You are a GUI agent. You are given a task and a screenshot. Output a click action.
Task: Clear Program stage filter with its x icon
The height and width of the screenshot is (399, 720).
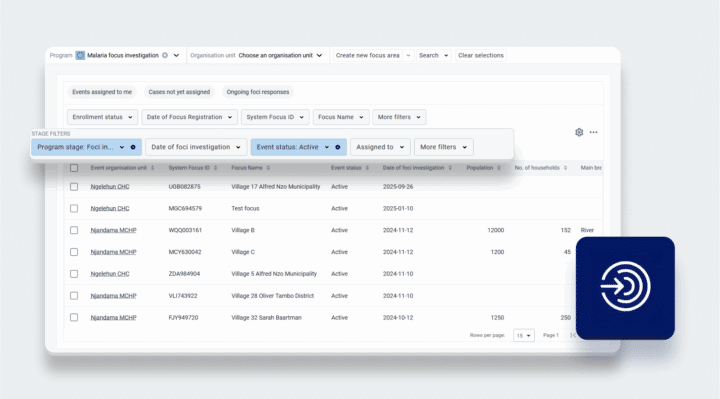click(133, 147)
